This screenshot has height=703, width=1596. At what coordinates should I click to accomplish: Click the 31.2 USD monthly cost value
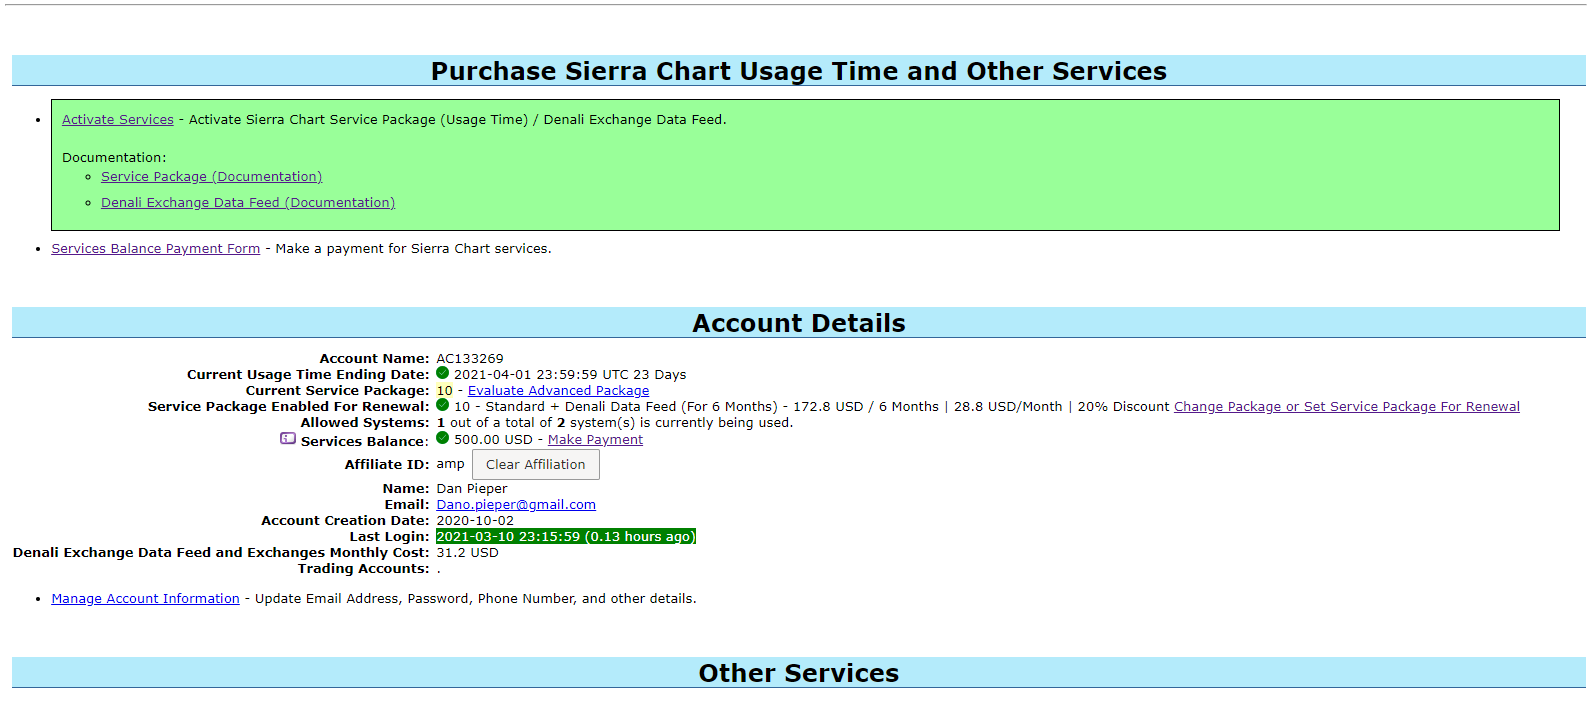467,552
